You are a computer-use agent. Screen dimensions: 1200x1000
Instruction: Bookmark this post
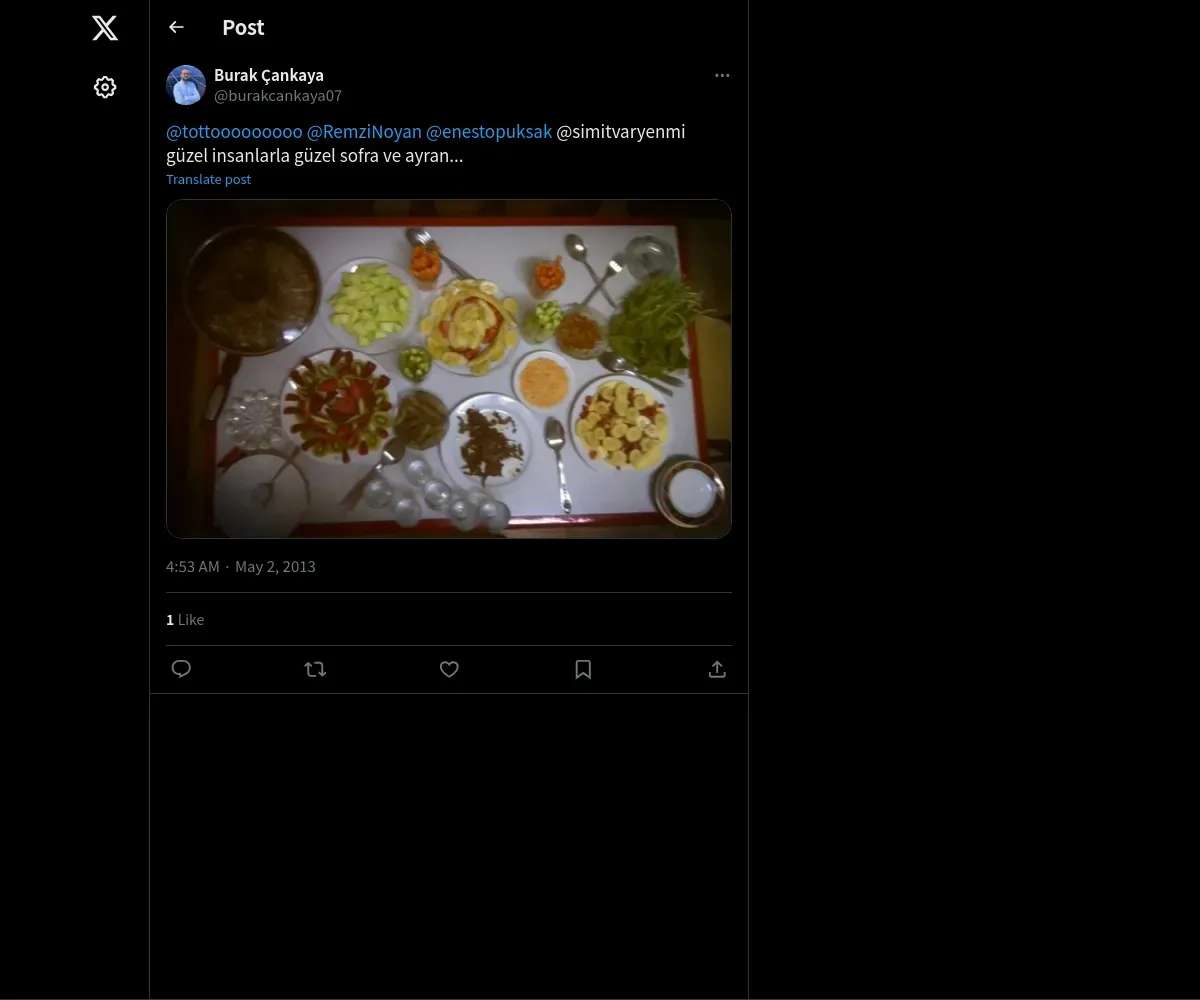pos(583,669)
